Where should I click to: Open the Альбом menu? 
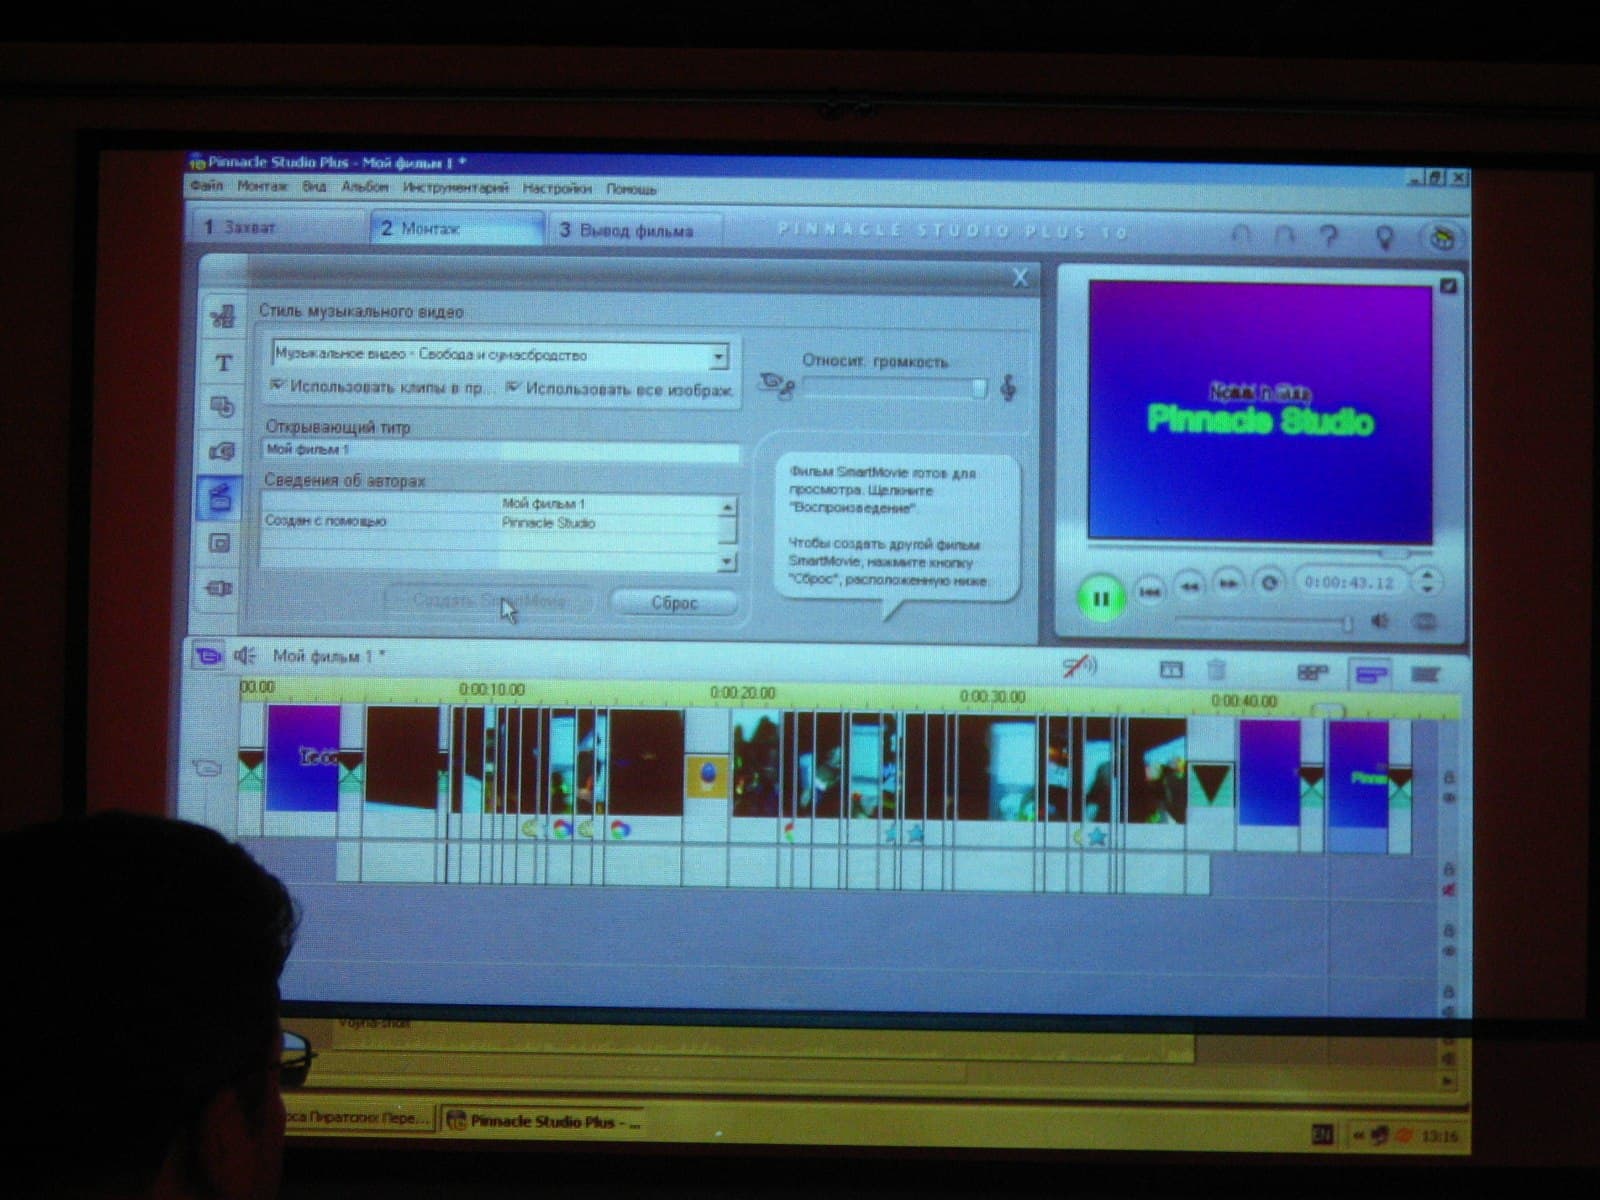[364, 187]
